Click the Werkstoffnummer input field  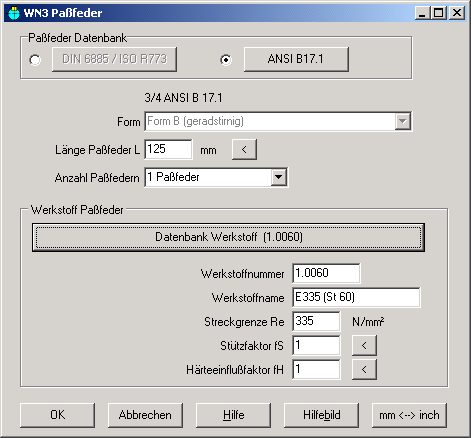click(326, 273)
